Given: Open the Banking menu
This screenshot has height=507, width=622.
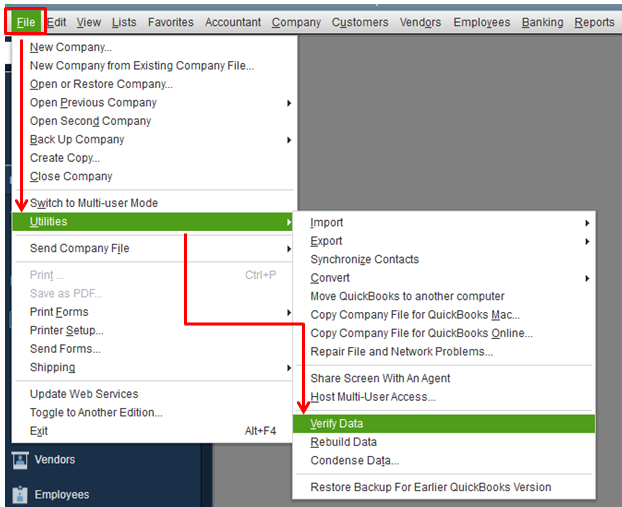Looking at the screenshot, I should [542, 22].
